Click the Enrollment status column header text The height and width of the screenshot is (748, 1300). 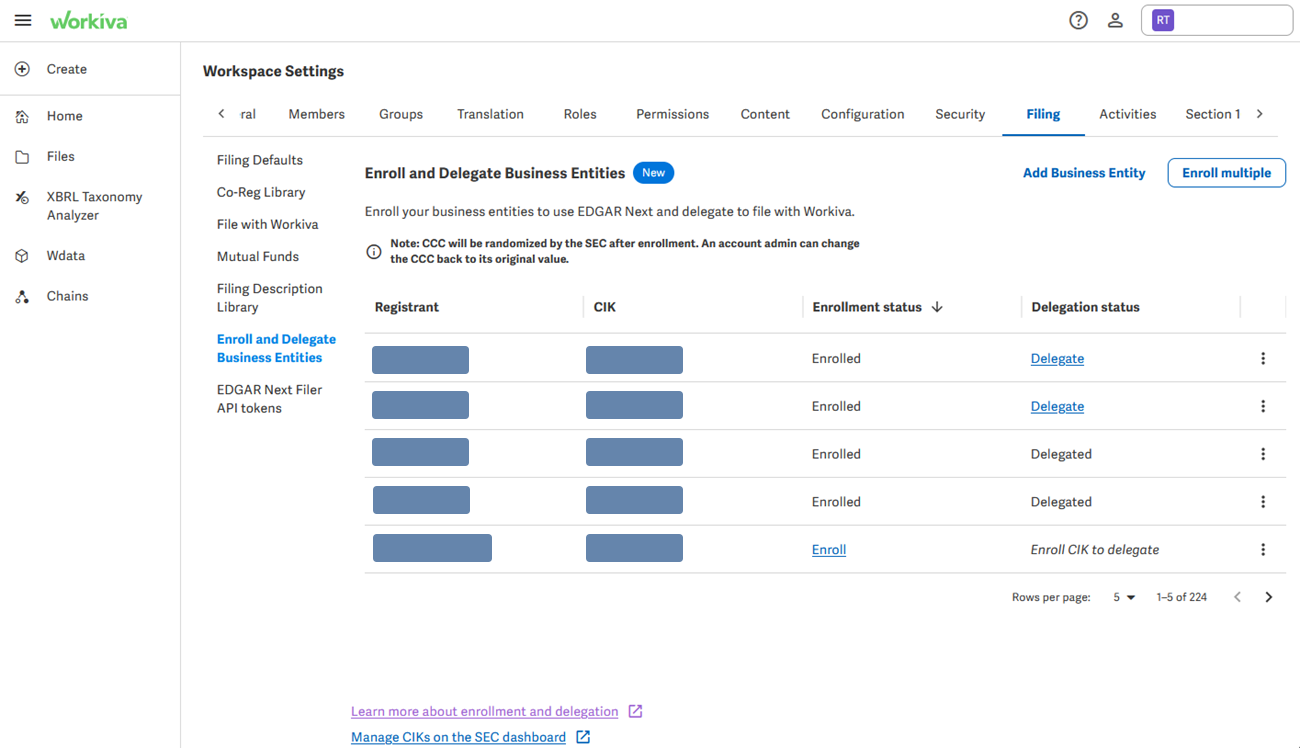pyautogui.click(x=867, y=307)
